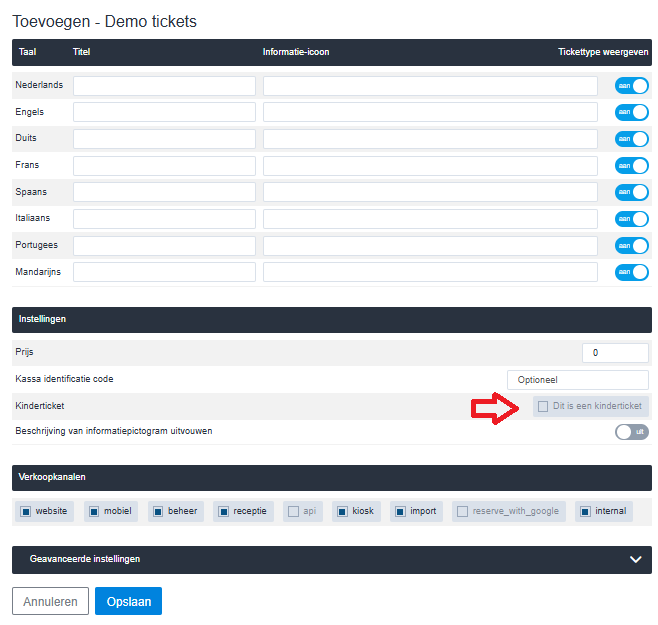658x625 pixels.
Task: Uncheck the kiosk sales channel
Action: coord(342,511)
